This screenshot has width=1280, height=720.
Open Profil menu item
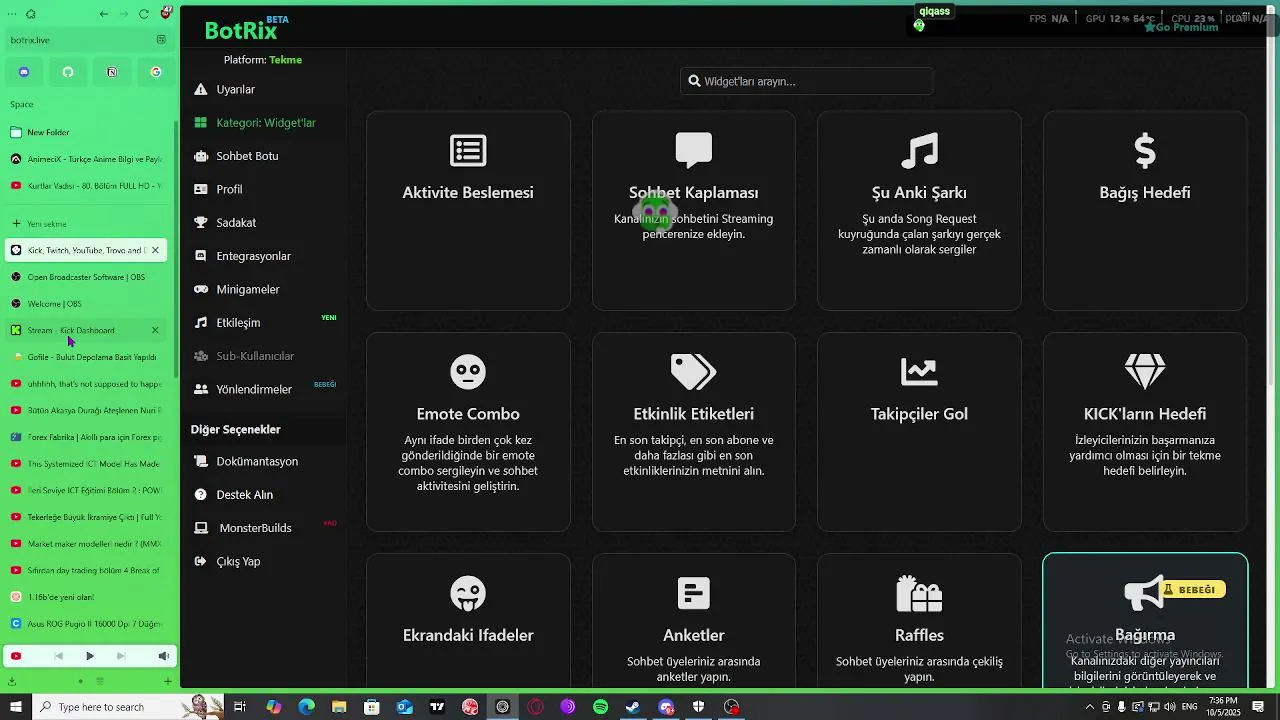click(x=229, y=189)
